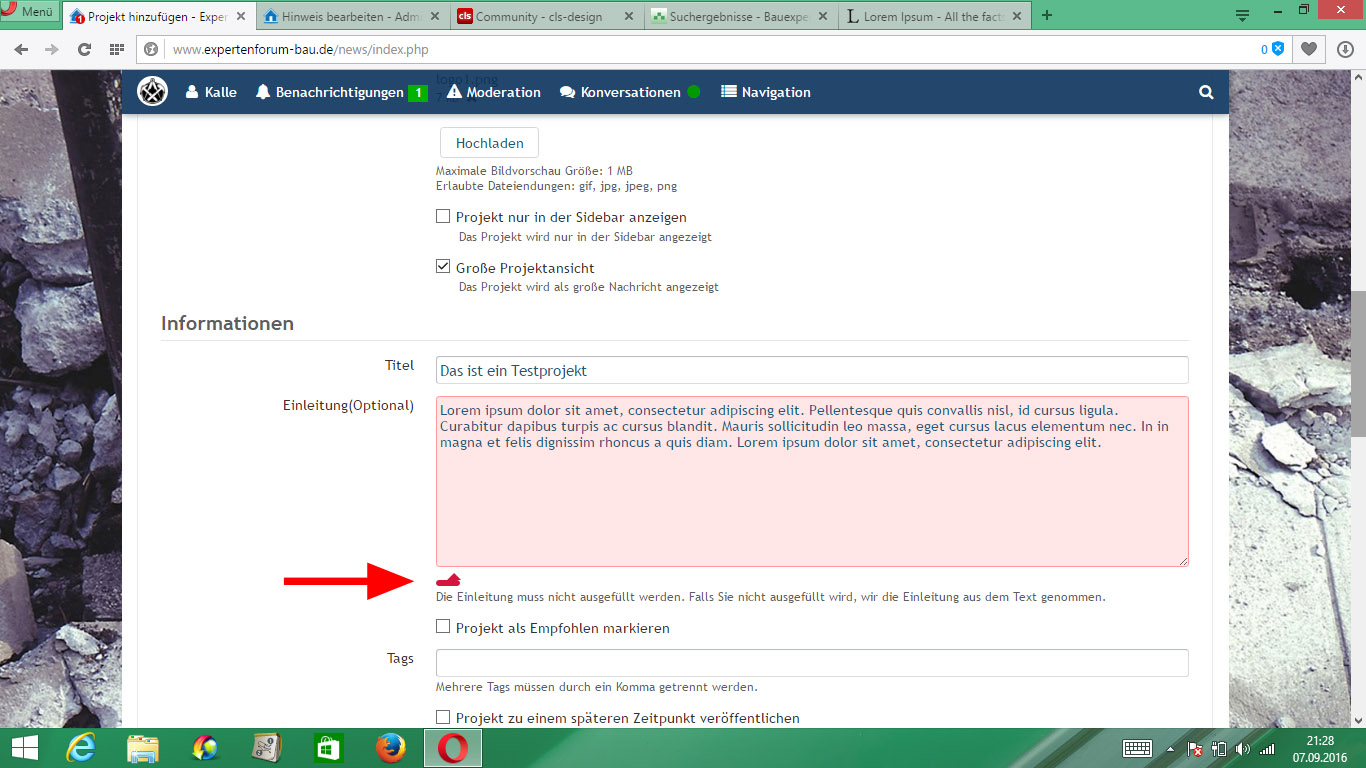Click inside the Tags input field
The image size is (1366, 768).
[x=811, y=662]
